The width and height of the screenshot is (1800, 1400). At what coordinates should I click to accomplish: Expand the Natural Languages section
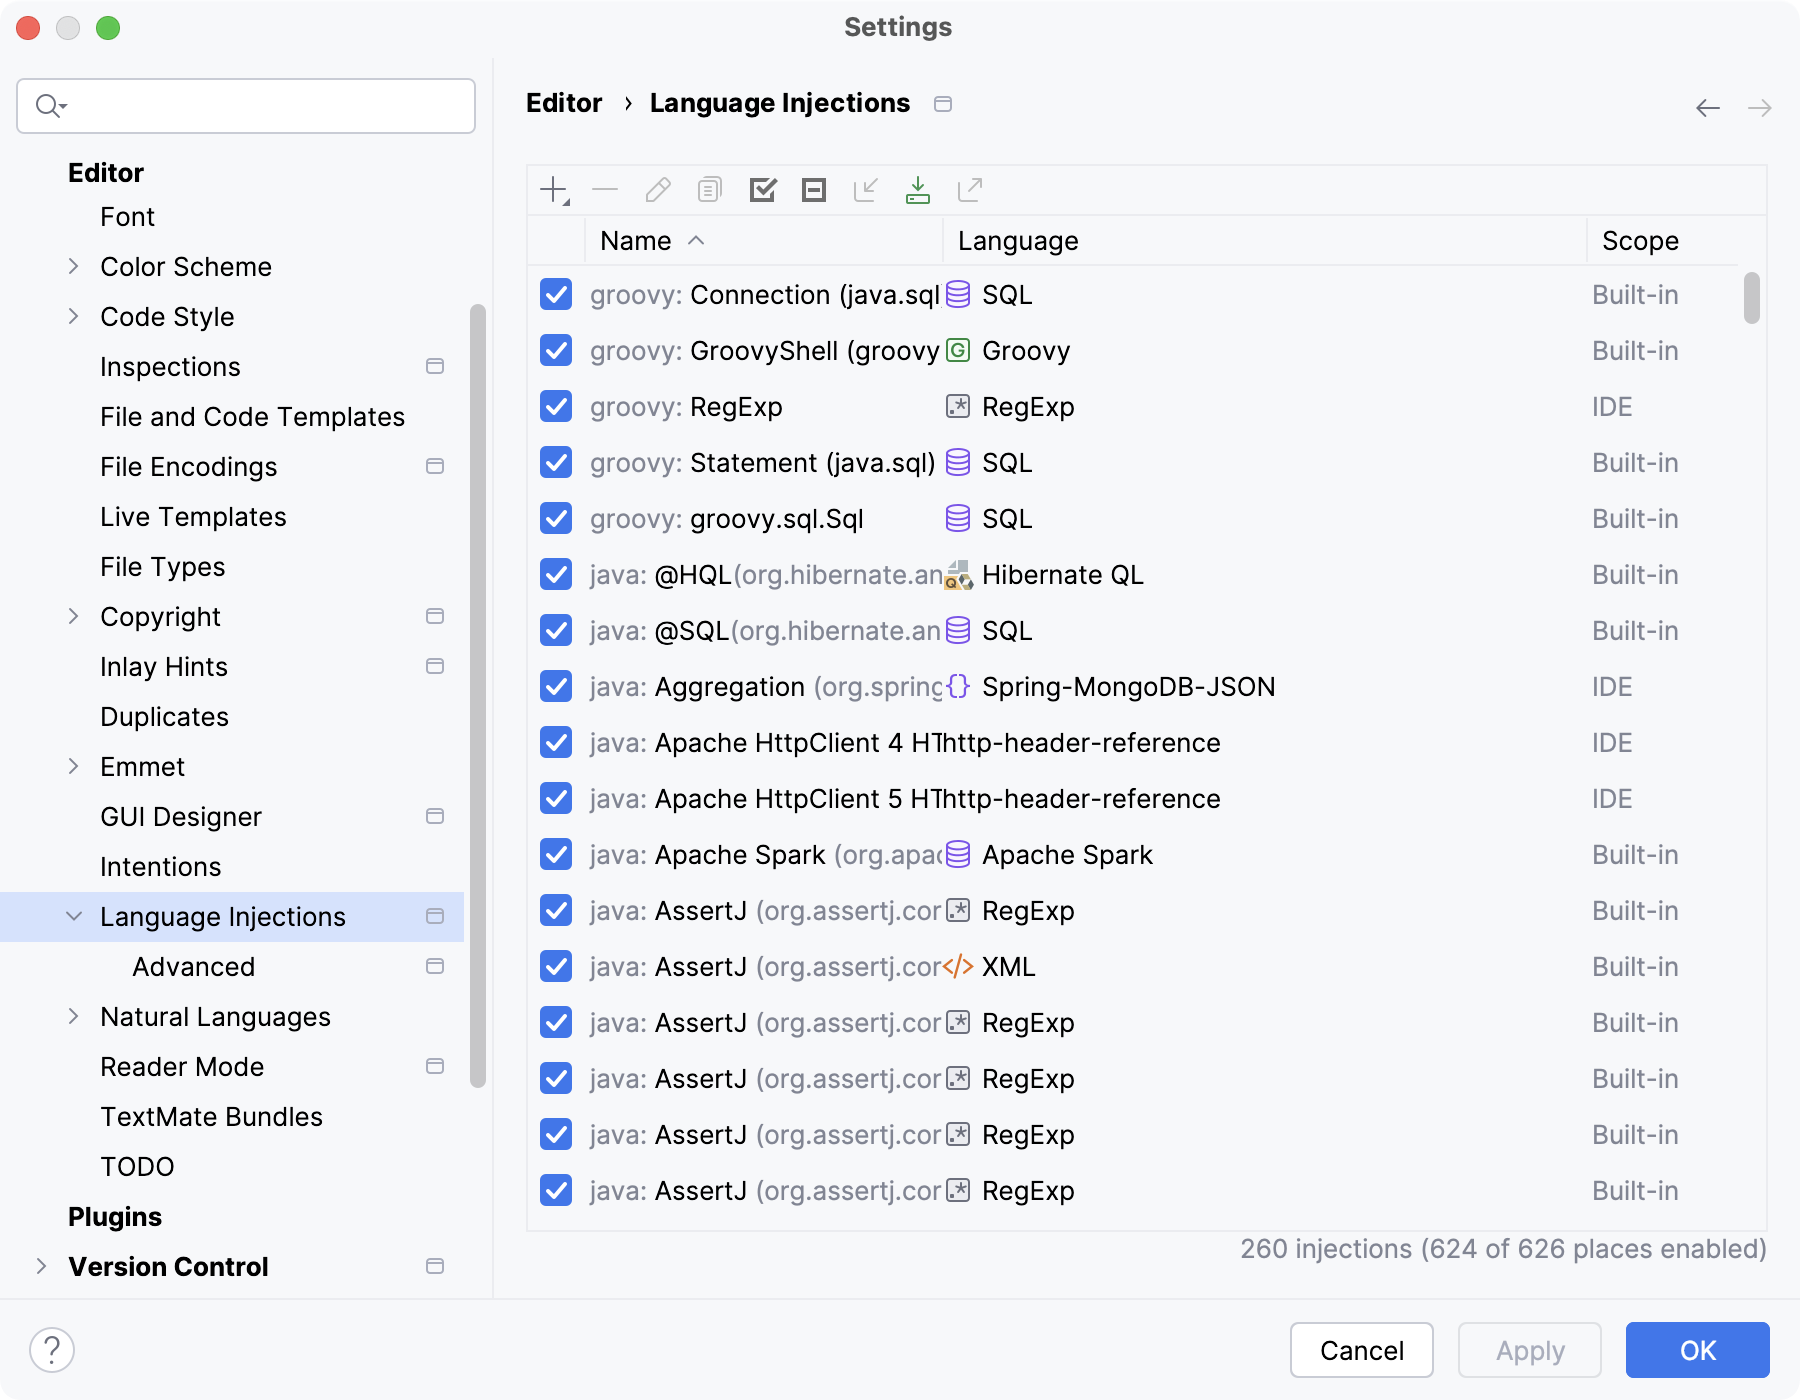(x=74, y=1016)
